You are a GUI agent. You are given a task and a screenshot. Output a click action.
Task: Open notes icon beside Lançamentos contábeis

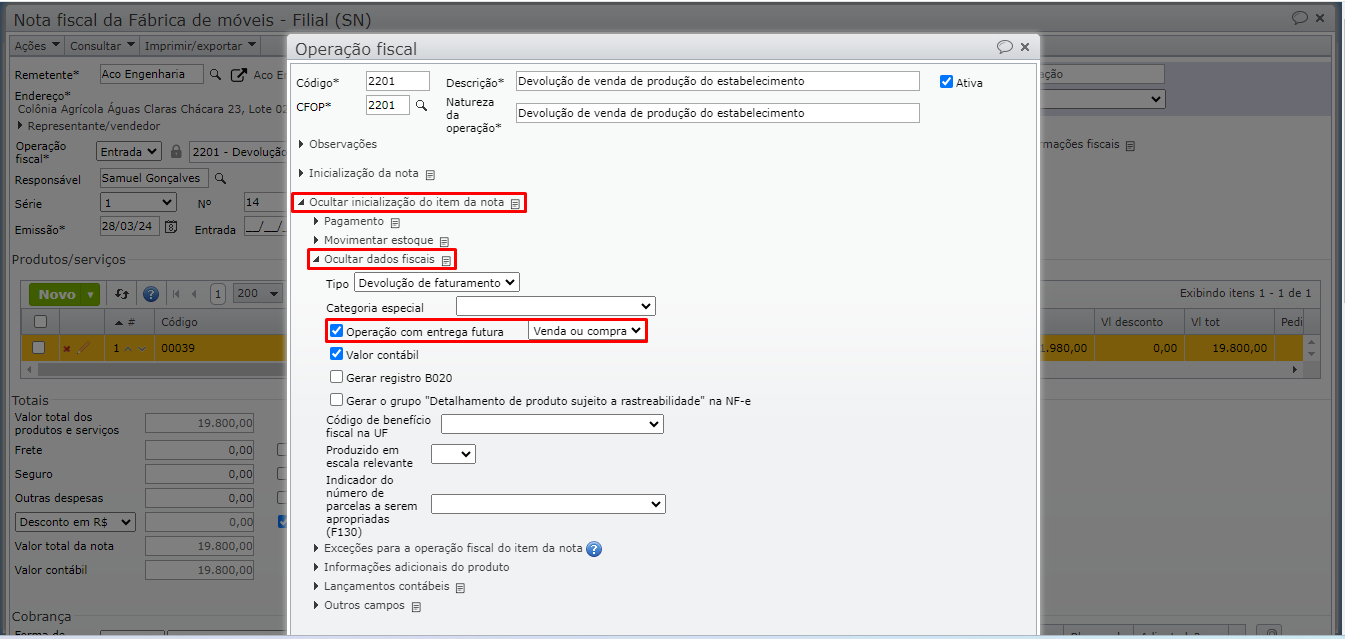[460, 587]
